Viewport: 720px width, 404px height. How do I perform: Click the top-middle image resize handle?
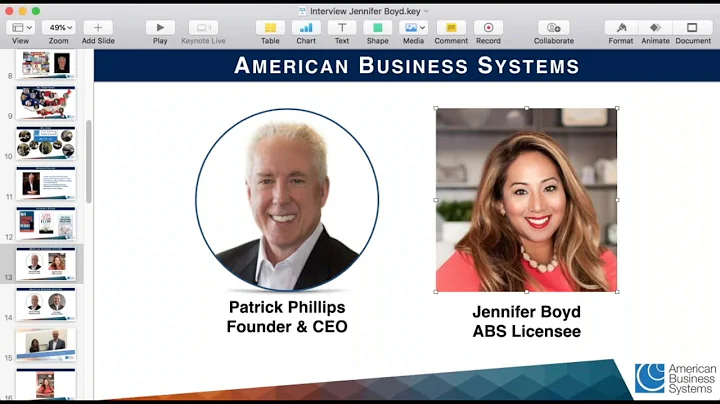(527, 108)
